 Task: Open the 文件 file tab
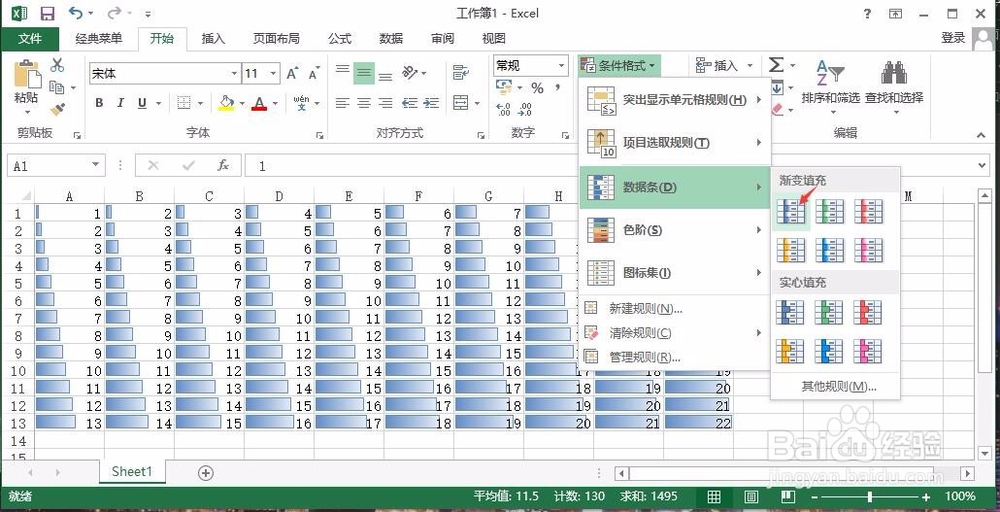click(x=30, y=39)
